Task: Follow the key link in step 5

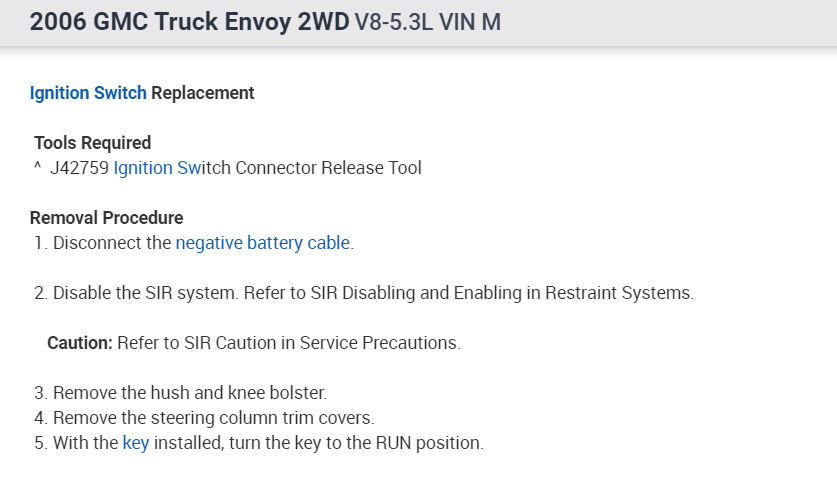Action: tap(135, 442)
